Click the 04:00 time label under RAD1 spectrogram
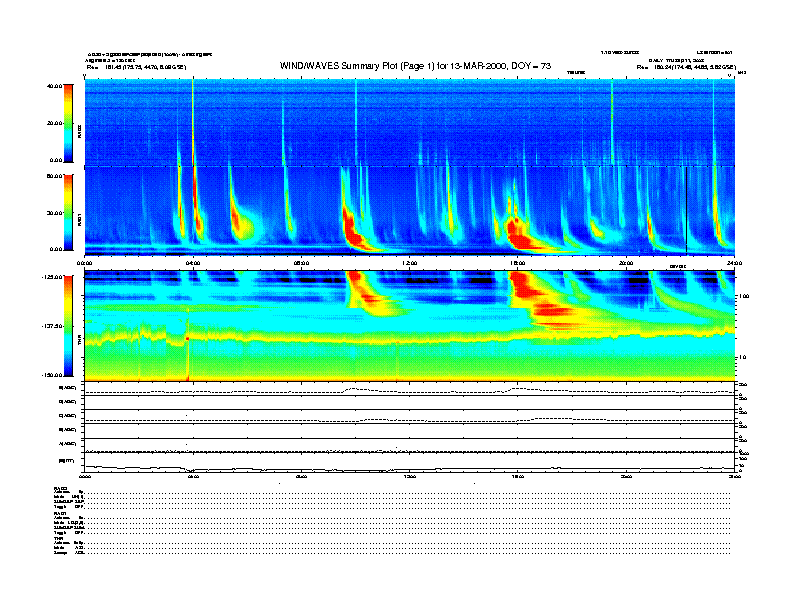The width and height of the screenshot is (792, 612). 193,263
